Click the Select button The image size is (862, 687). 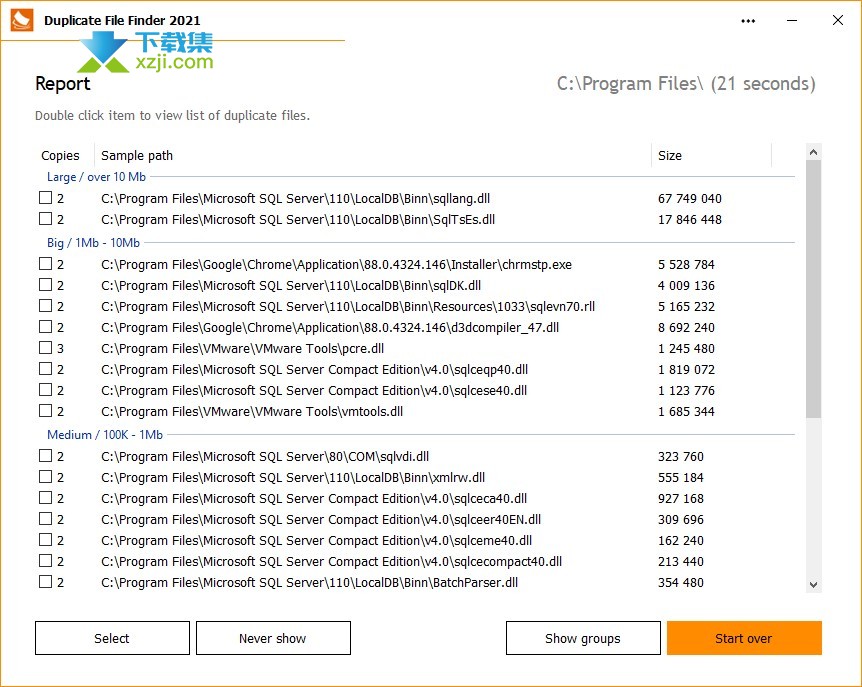[x=112, y=638]
